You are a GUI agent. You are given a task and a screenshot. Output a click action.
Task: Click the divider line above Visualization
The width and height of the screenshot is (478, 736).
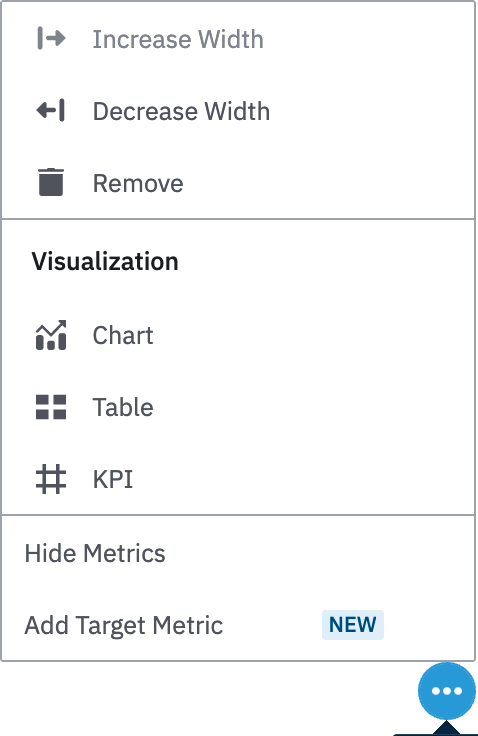tap(239, 219)
